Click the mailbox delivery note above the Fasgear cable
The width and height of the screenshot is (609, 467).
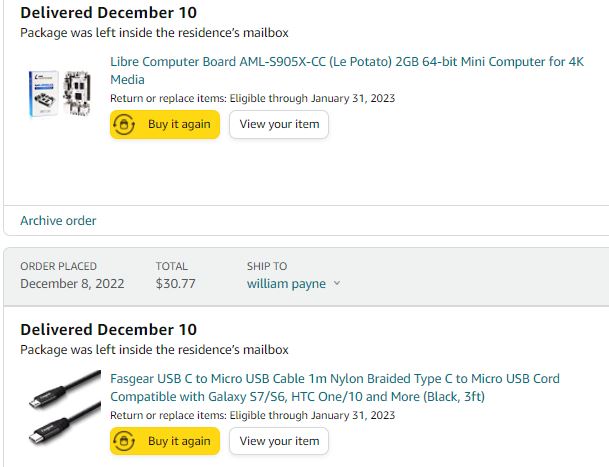click(154, 350)
